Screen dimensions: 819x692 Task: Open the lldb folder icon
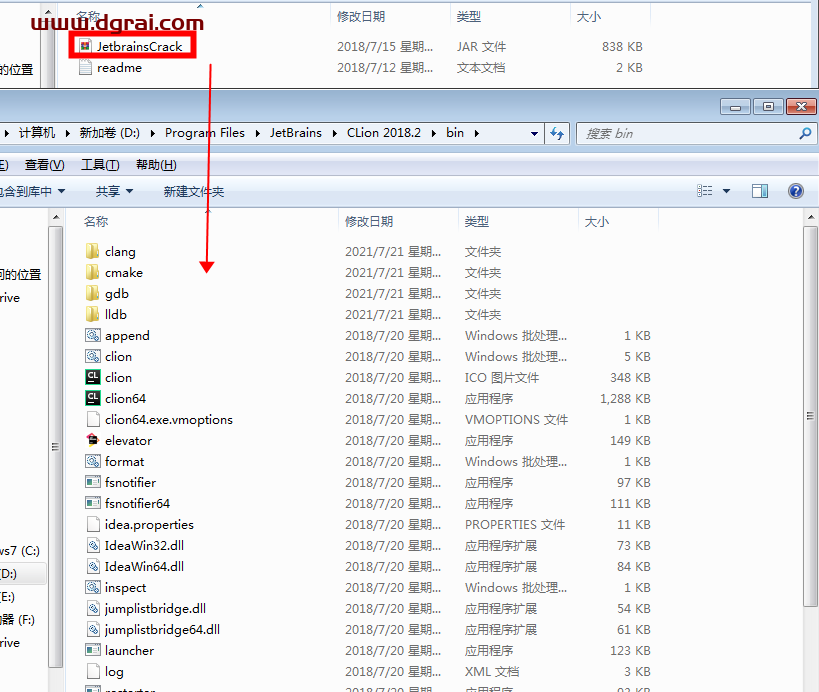coord(92,314)
